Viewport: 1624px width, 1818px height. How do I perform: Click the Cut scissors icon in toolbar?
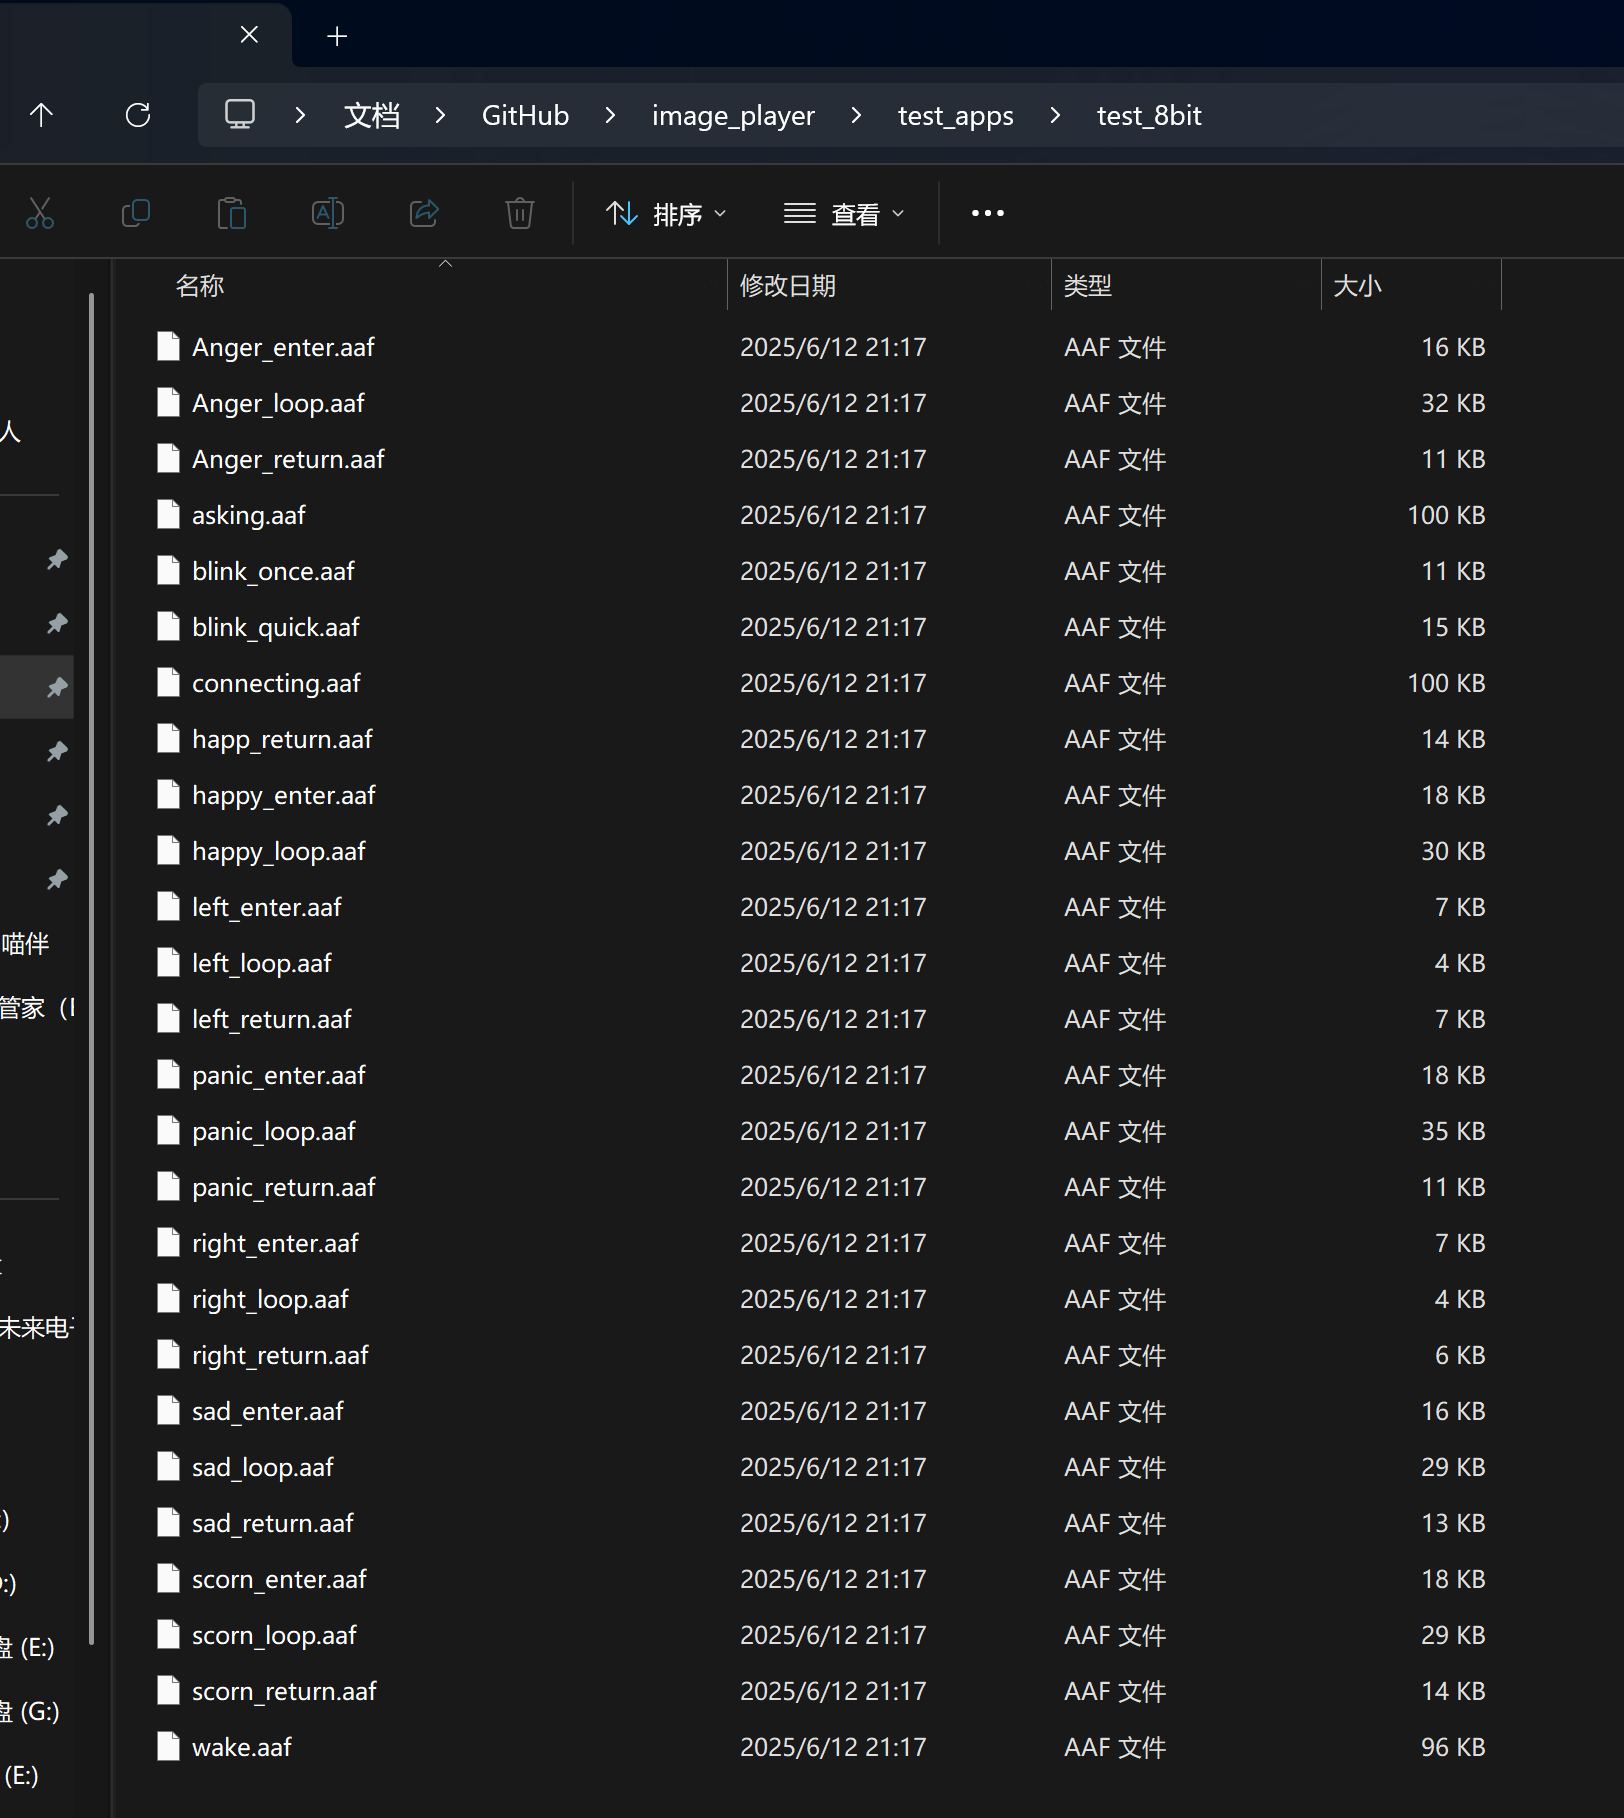point(40,213)
